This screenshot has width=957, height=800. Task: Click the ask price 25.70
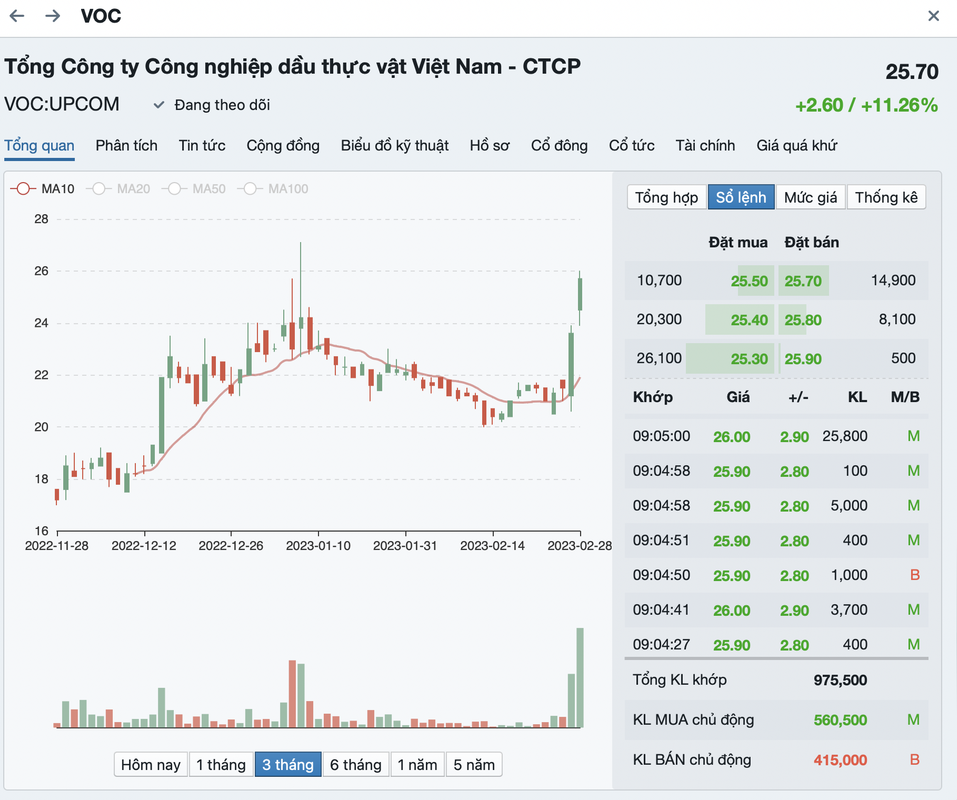[x=803, y=281]
